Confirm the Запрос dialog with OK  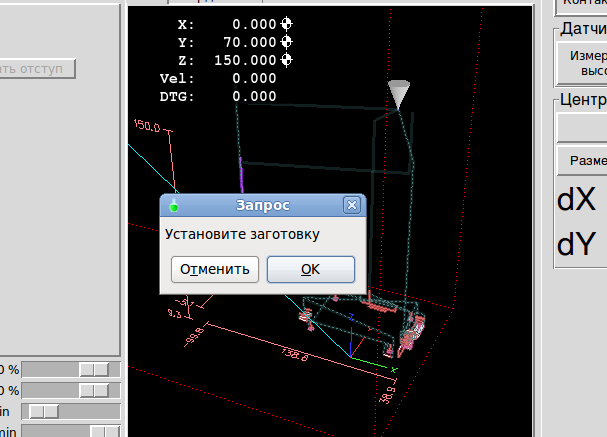(311, 269)
